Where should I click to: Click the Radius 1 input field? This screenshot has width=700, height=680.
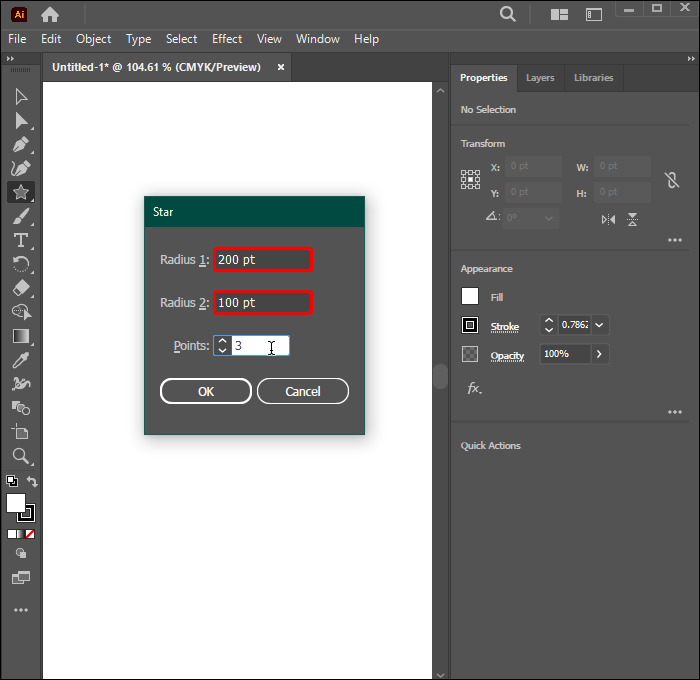pyautogui.click(x=263, y=260)
